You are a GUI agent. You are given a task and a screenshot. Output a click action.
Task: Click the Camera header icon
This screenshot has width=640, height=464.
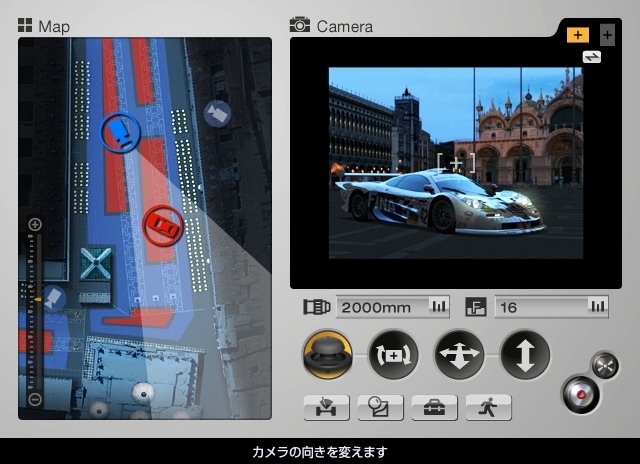tap(300, 24)
